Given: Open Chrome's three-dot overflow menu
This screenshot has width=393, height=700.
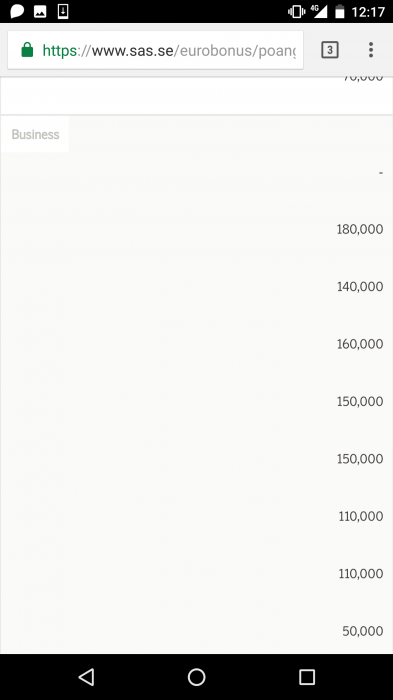Looking at the screenshot, I should click(371, 50).
